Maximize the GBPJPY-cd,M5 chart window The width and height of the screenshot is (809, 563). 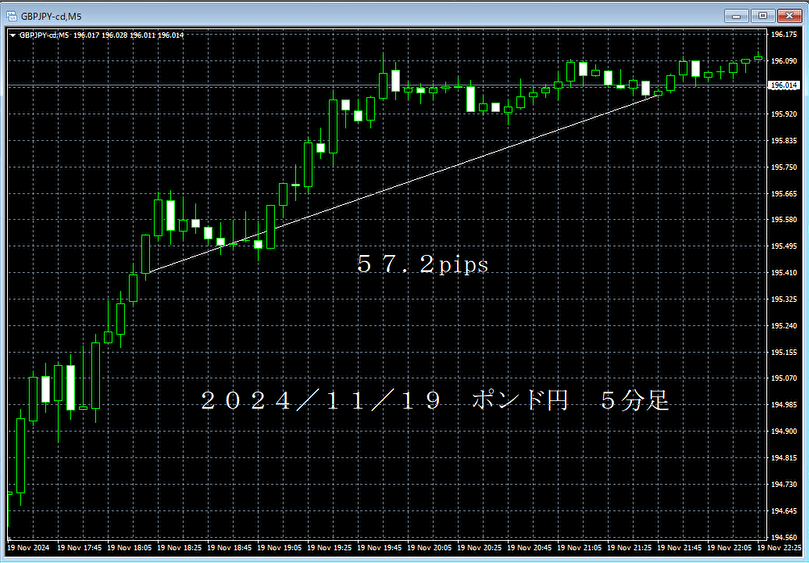pos(763,15)
